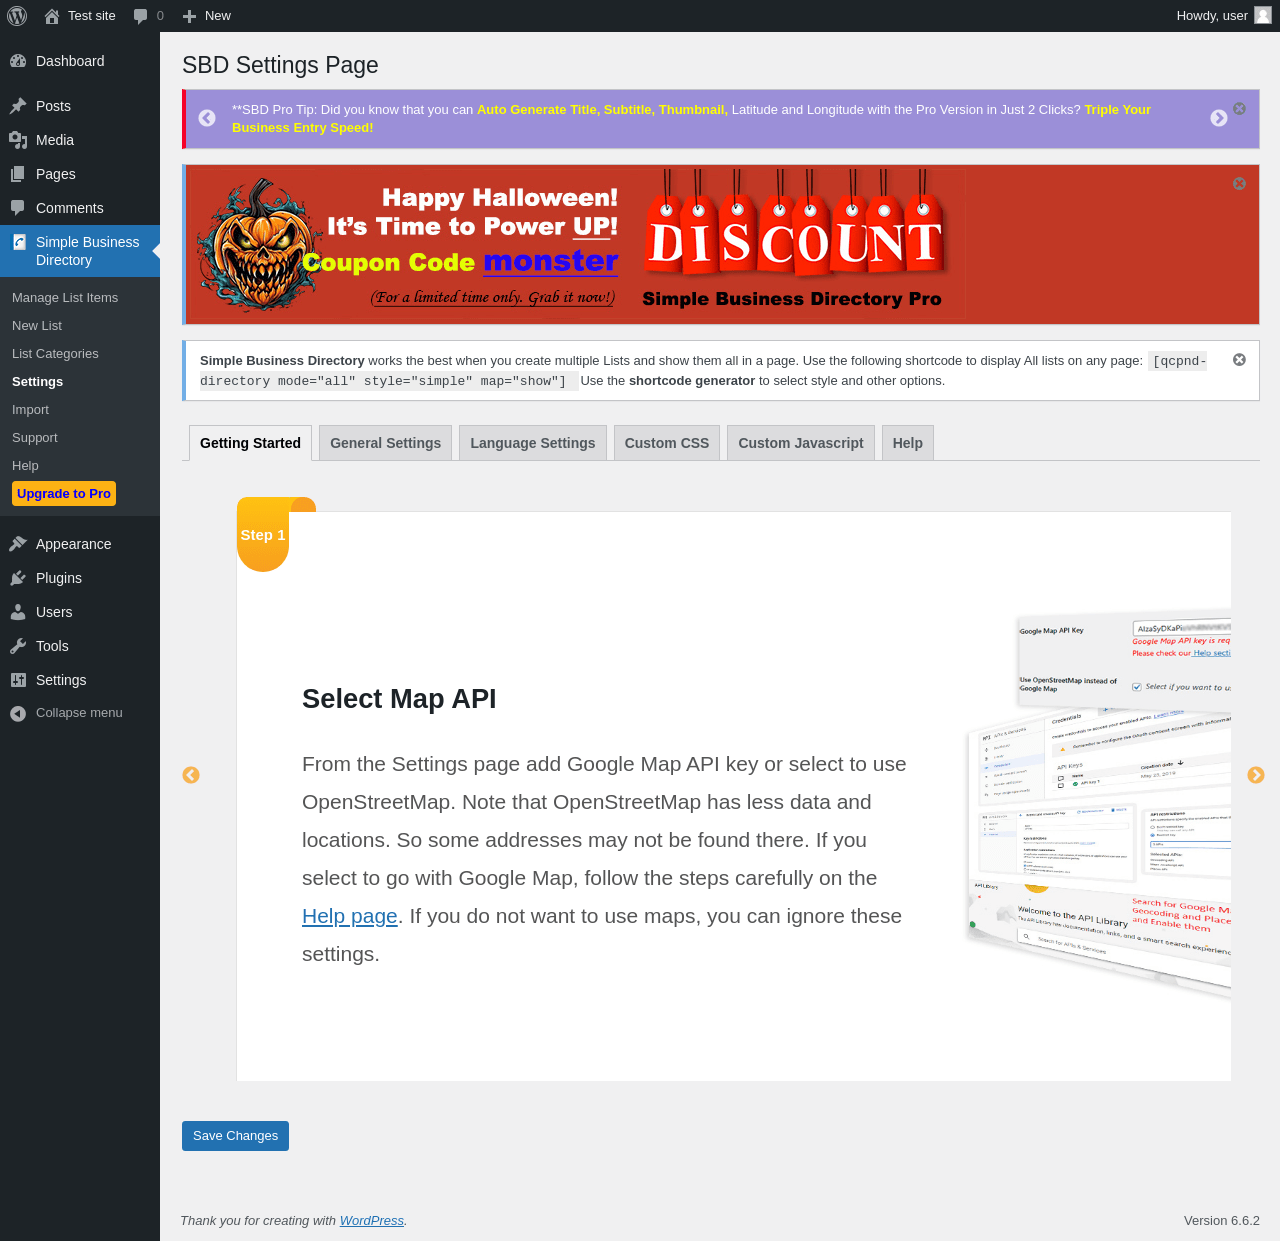The height and width of the screenshot is (1241, 1280).
Task: Click the Test site name link
Action: (x=92, y=16)
